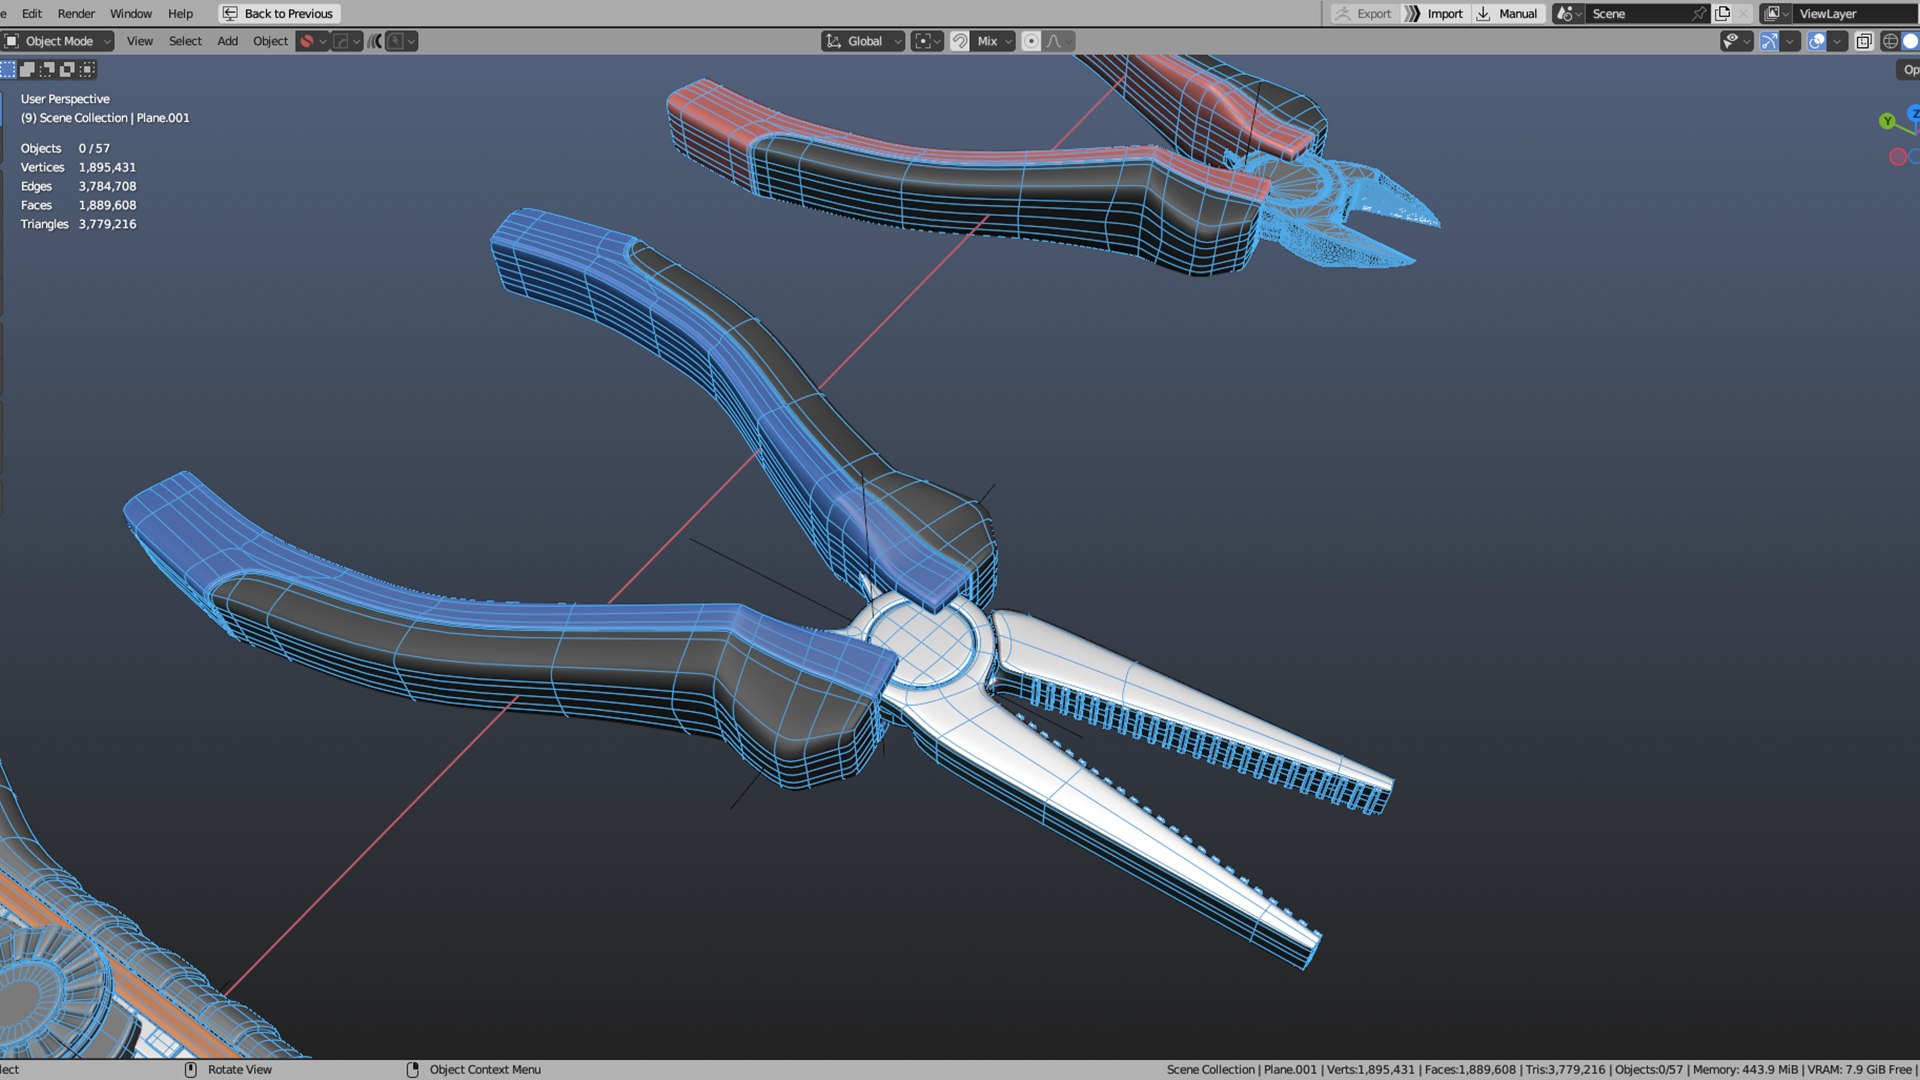
Task: Click the object visibility eye filter icon
Action: [x=1735, y=41]
